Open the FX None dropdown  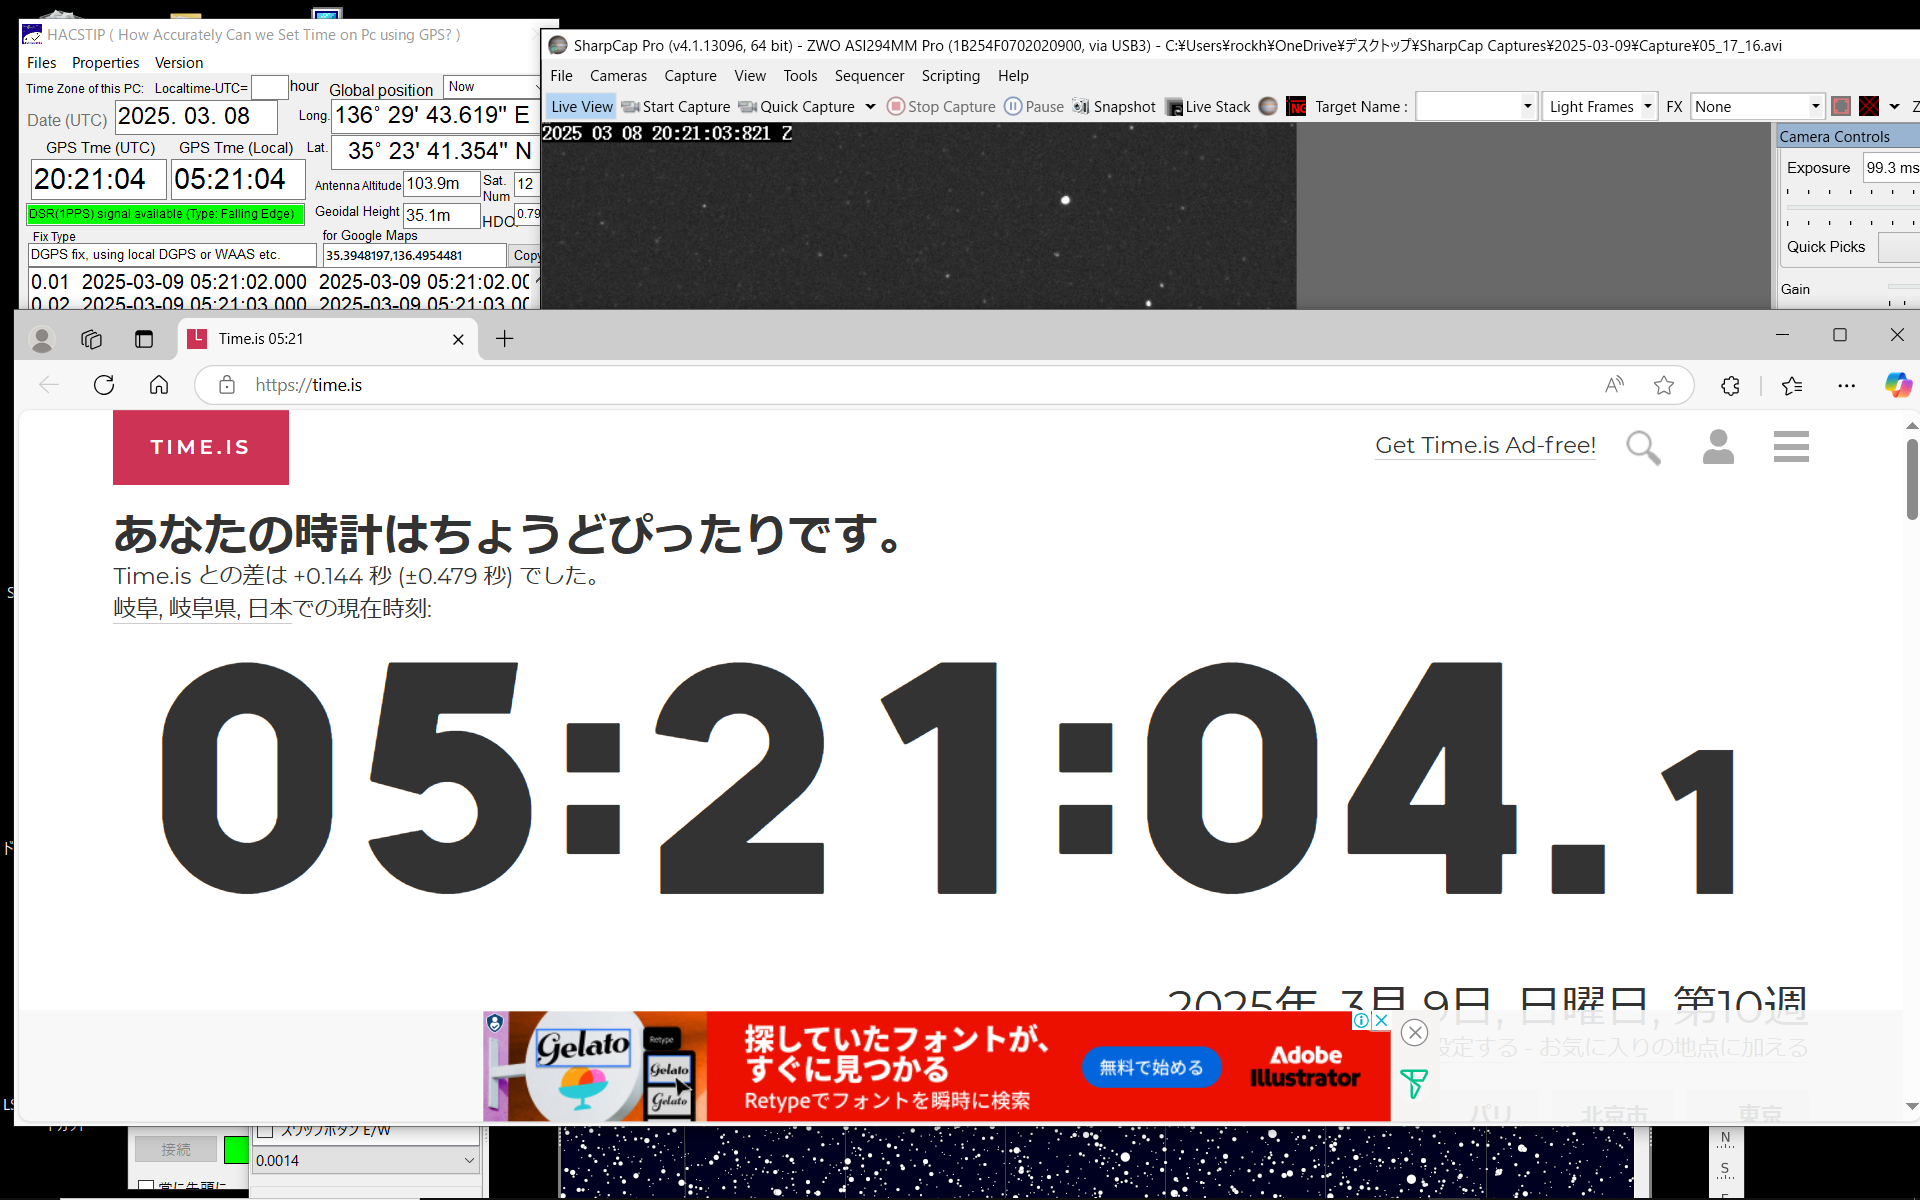coord(1815,106)
